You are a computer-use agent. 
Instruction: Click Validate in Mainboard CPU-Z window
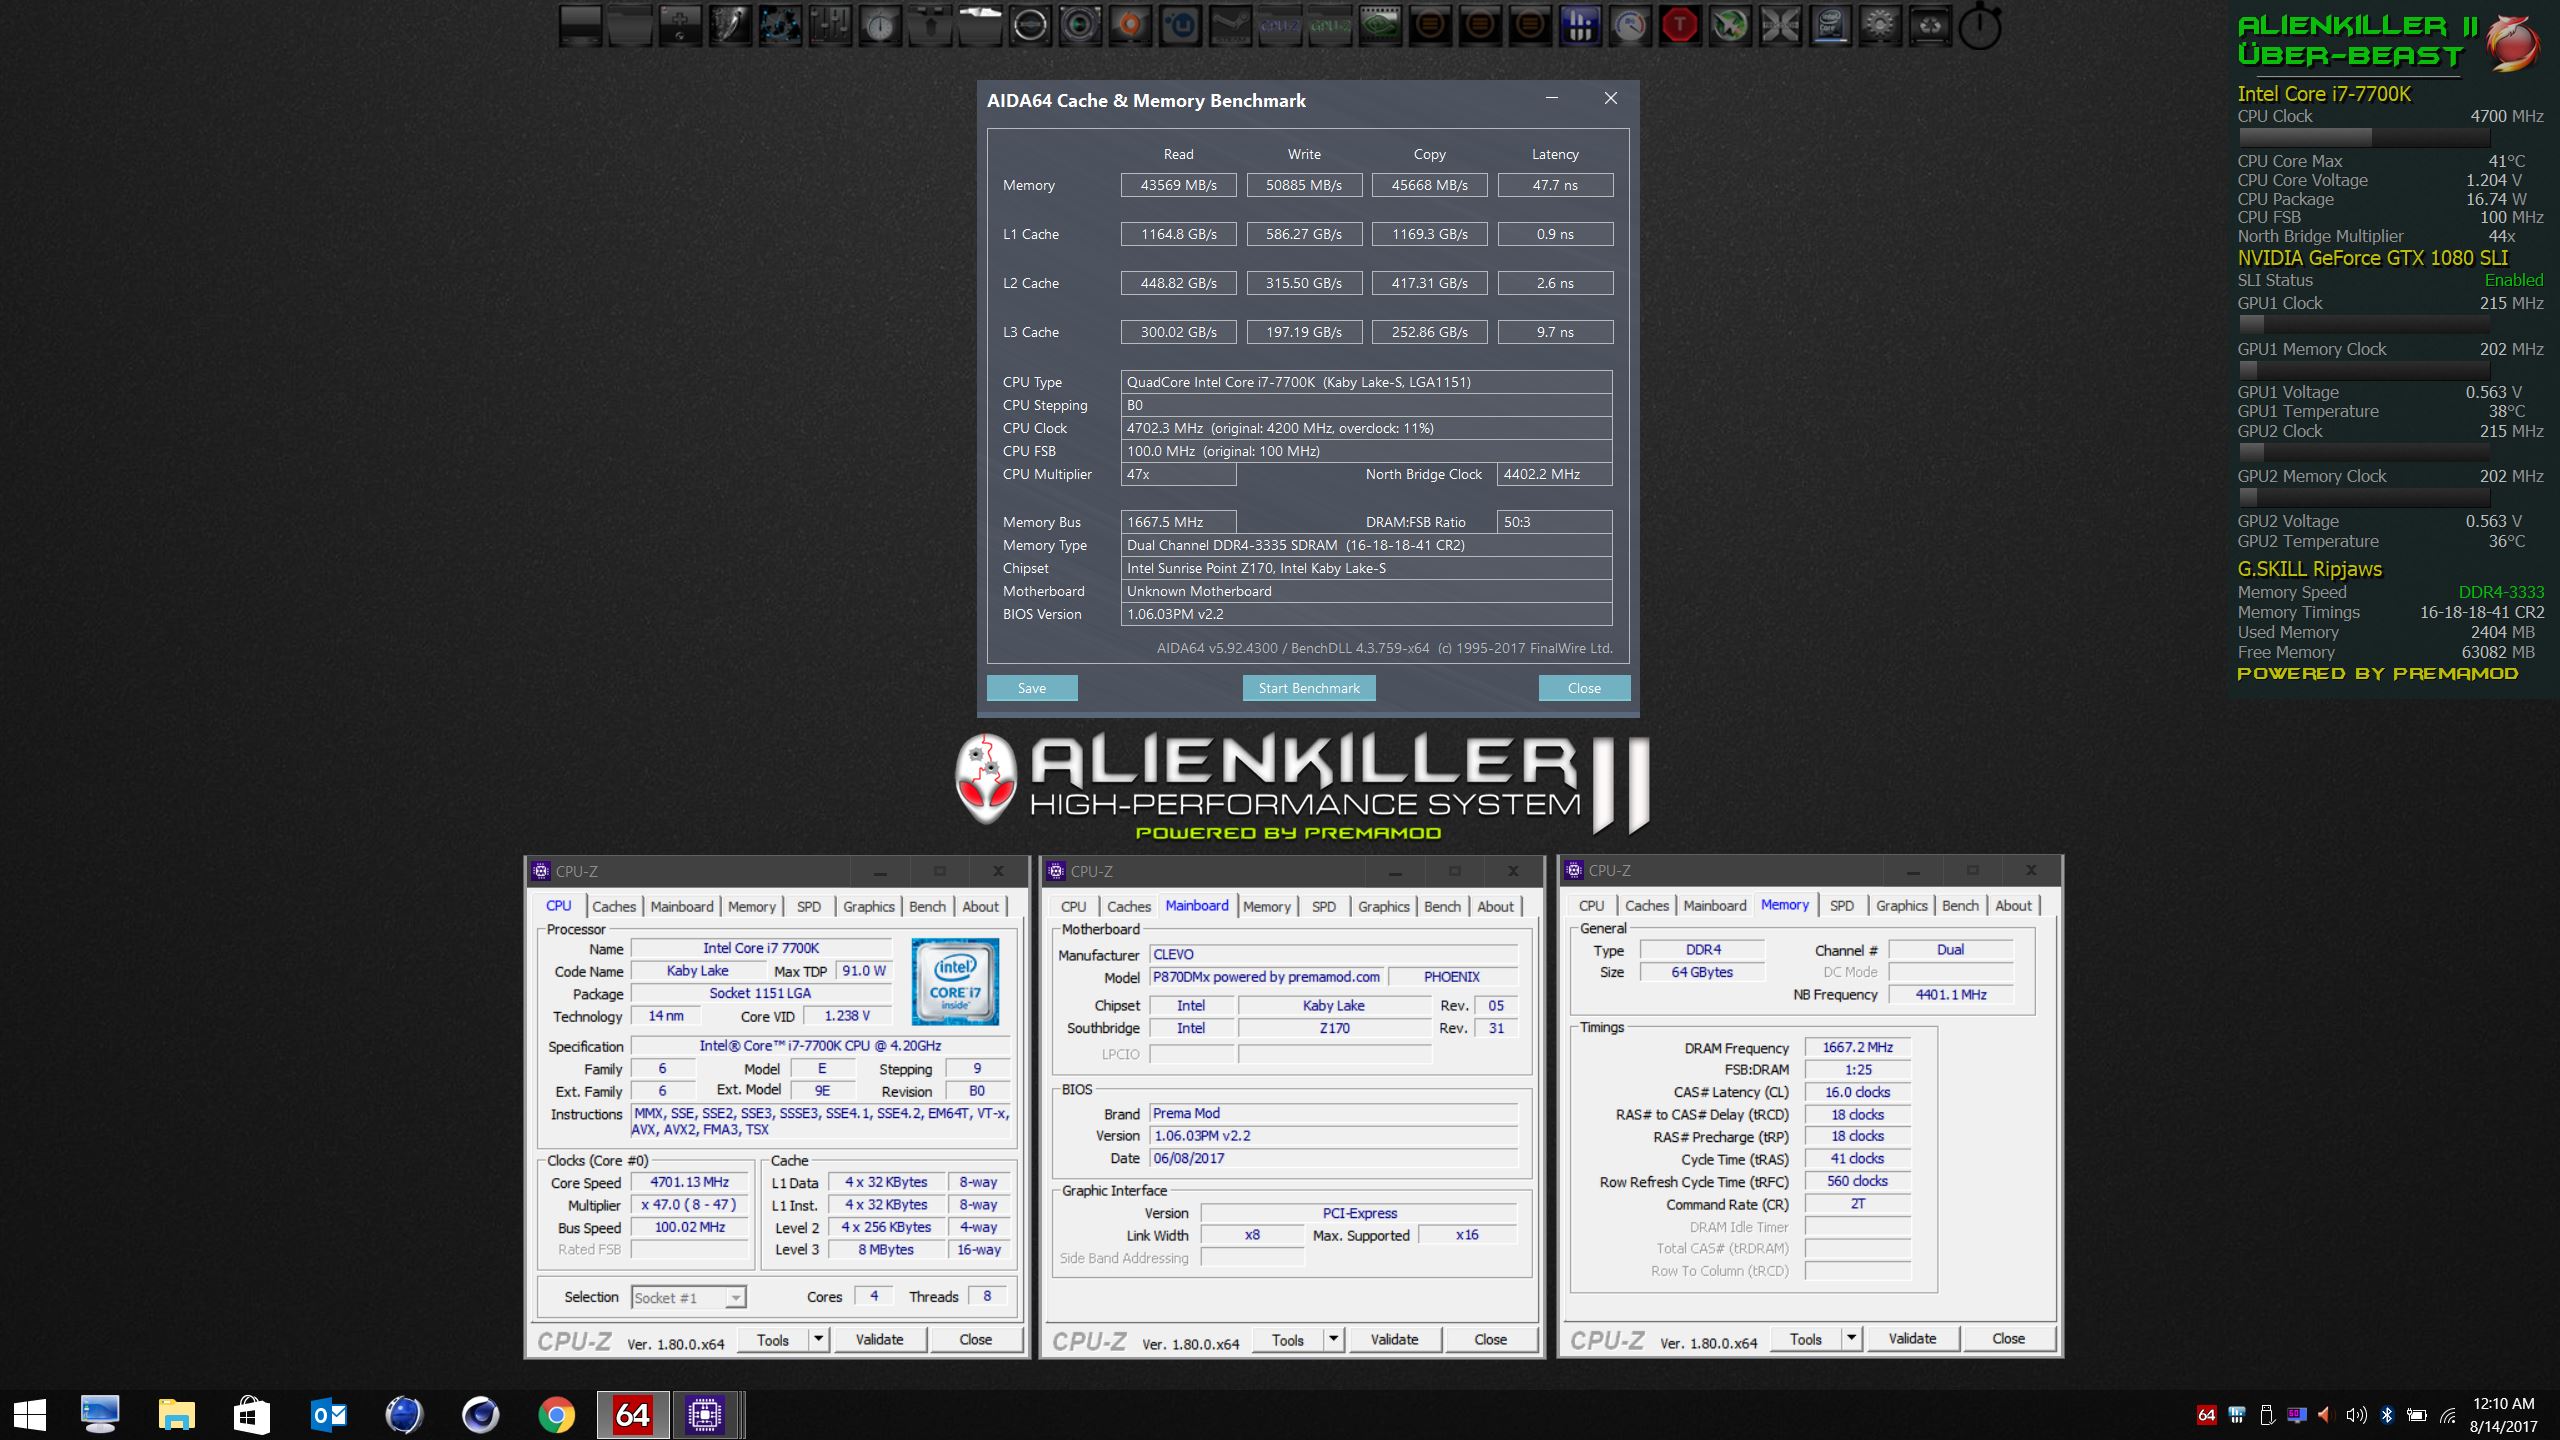click(x=1394, y=1339)
